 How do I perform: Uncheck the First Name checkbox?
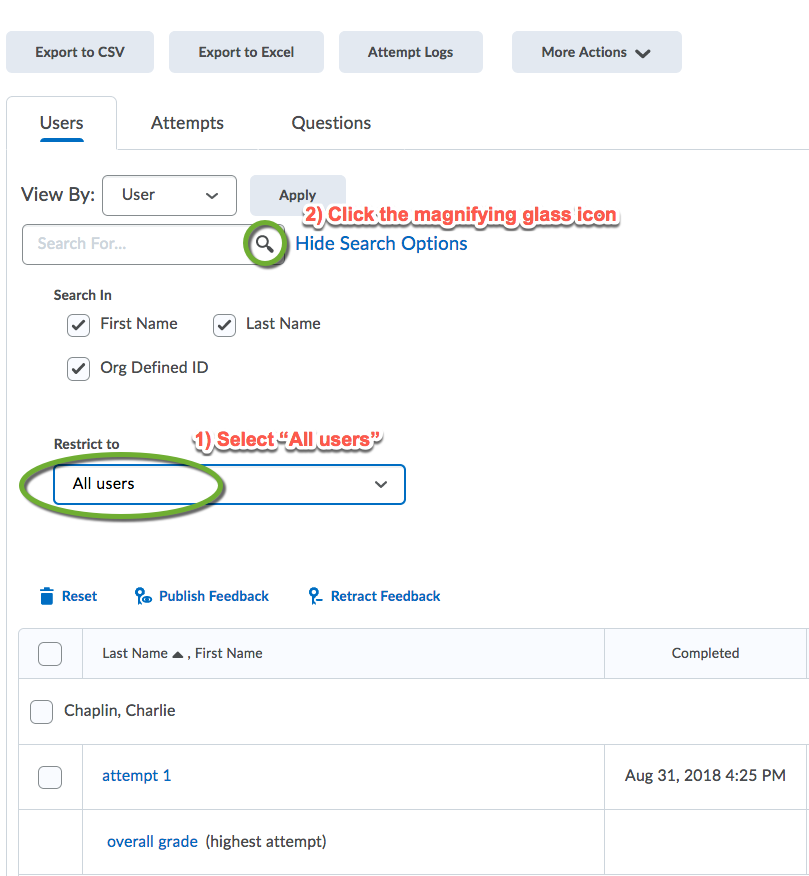click(79, 325)
